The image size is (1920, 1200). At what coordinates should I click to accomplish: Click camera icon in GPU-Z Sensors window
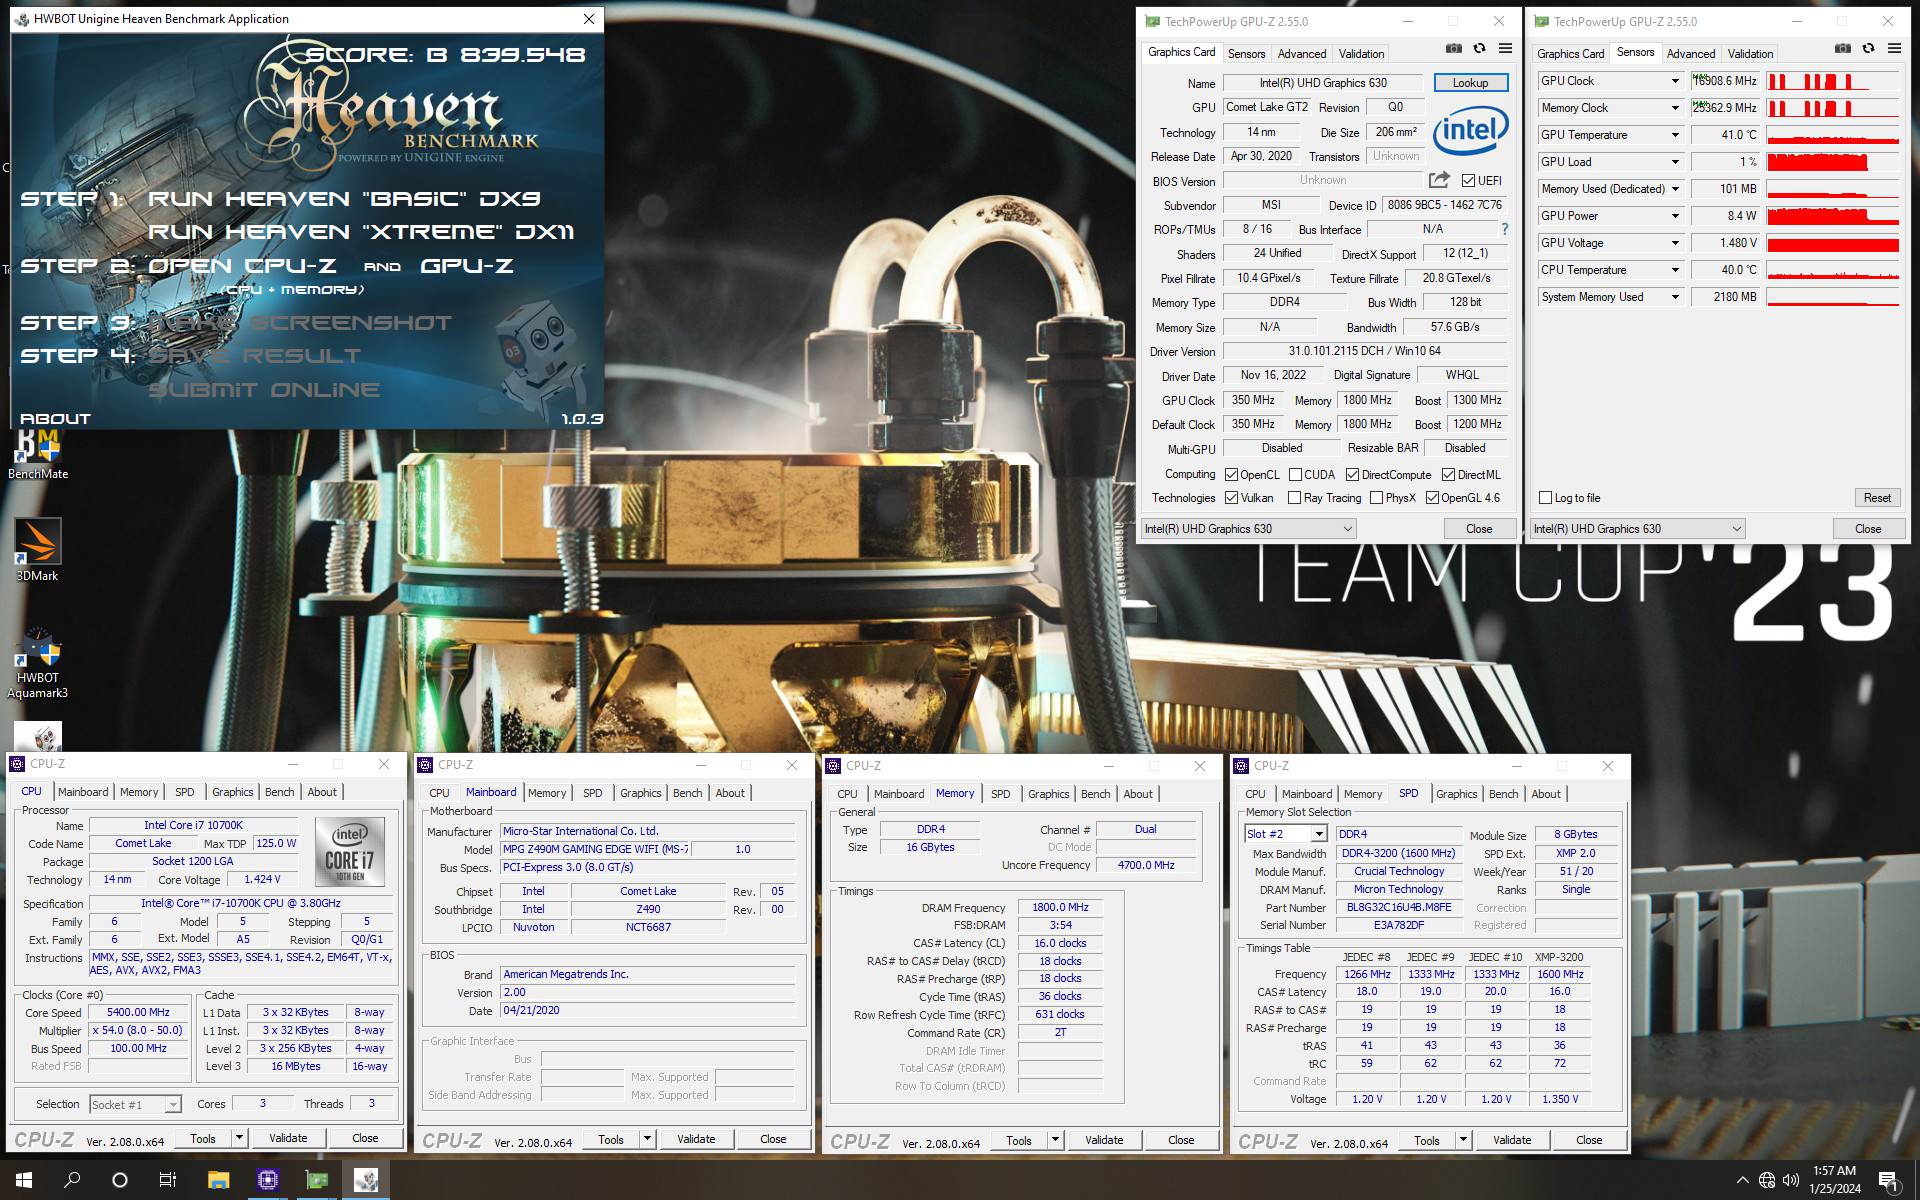coord(1843,49)
